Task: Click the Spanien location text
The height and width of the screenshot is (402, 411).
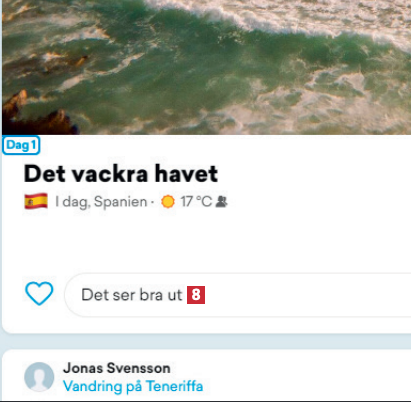Action: coord(120,202)
